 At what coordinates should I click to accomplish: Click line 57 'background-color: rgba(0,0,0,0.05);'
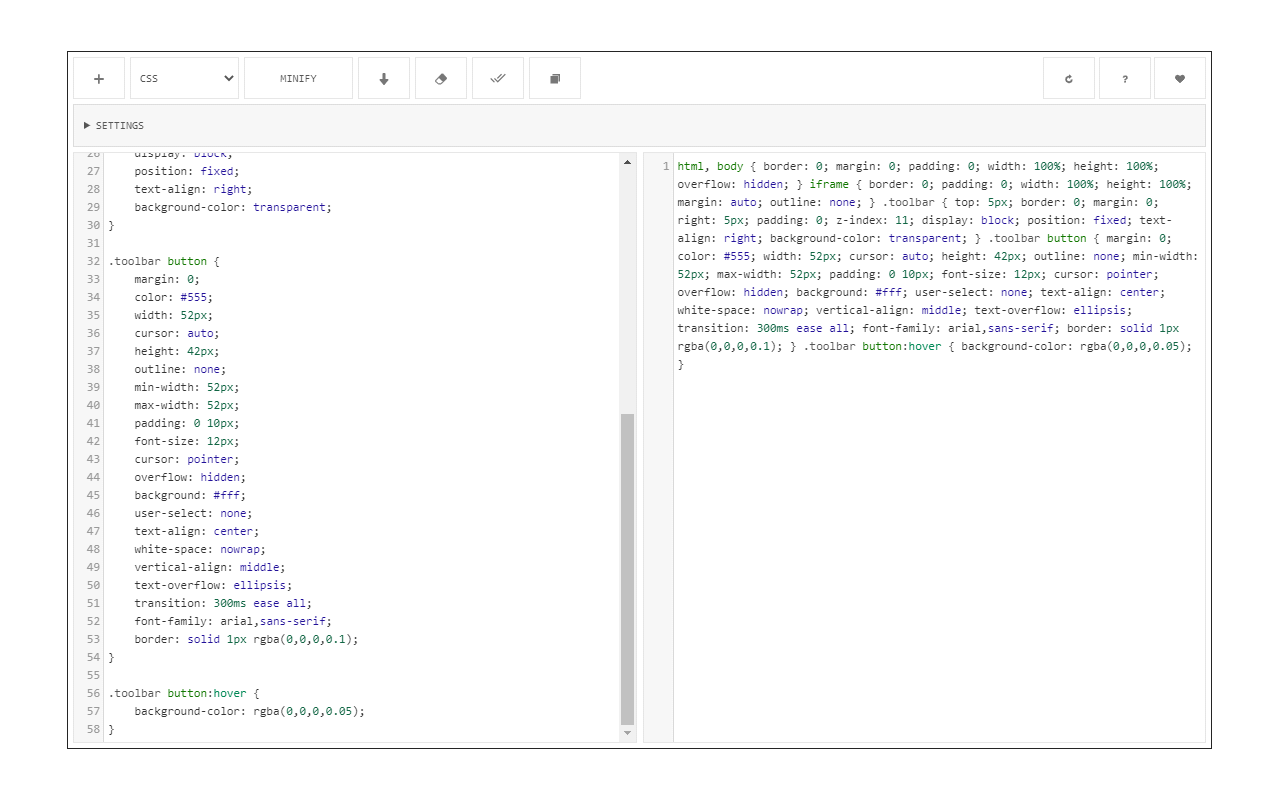point(250,711)
